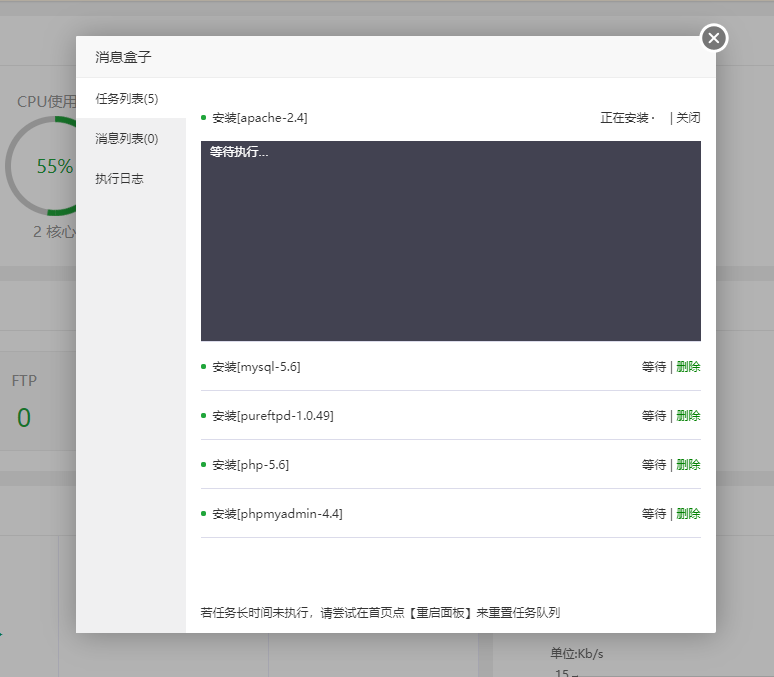Click the 正在安装 status text

pyautogui.click(x=624, y=118)
